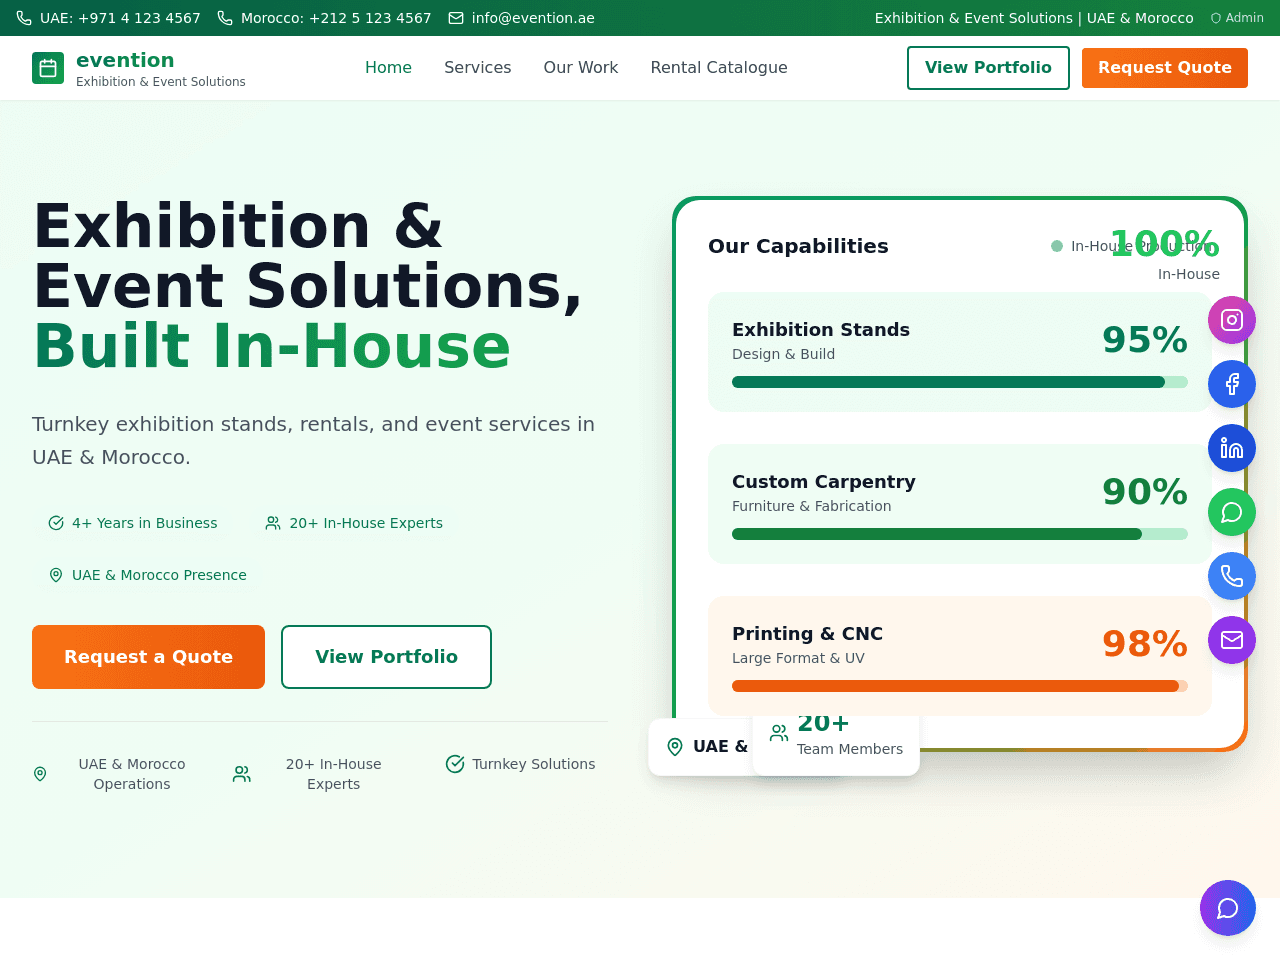Click the check-circle icon beside 'Turnkey Solutions'
Screen dimensions: 1280x960
455,764
